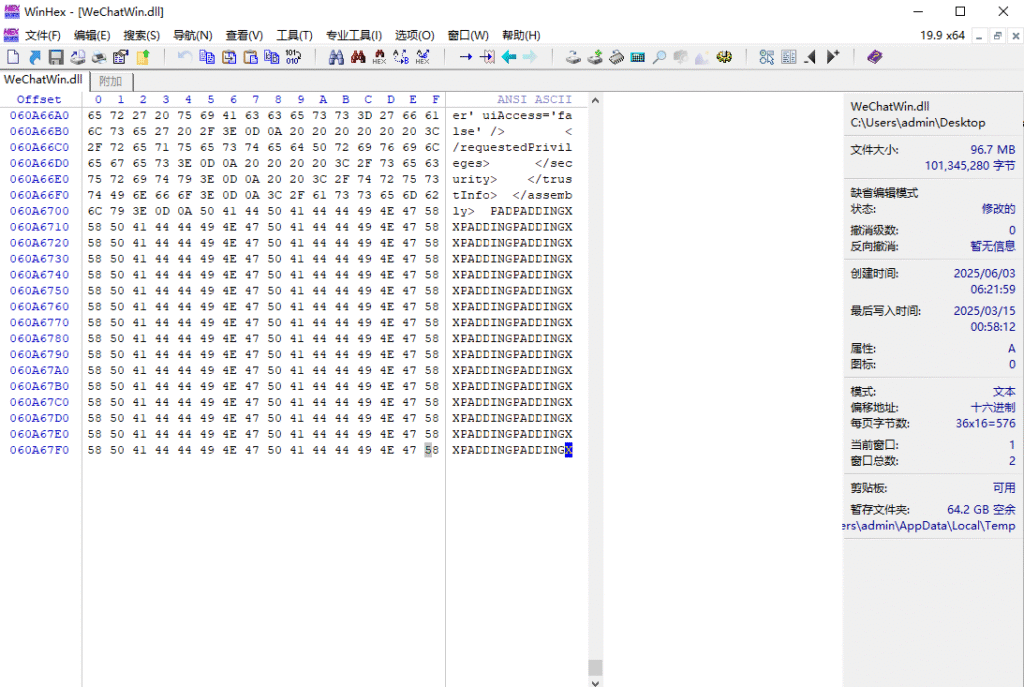
Task: Click the 64.2 GB 空余 temp folder value
Action: 982,509
